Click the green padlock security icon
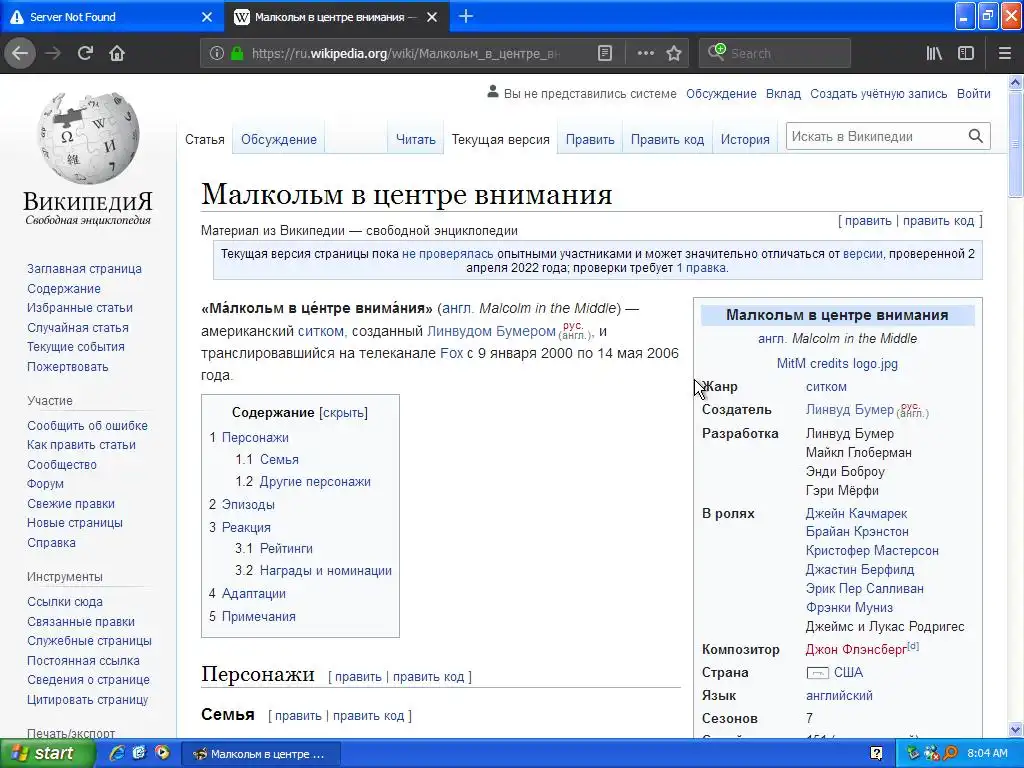This screenshot has height=768, width=1024. (x=237, y=53)
